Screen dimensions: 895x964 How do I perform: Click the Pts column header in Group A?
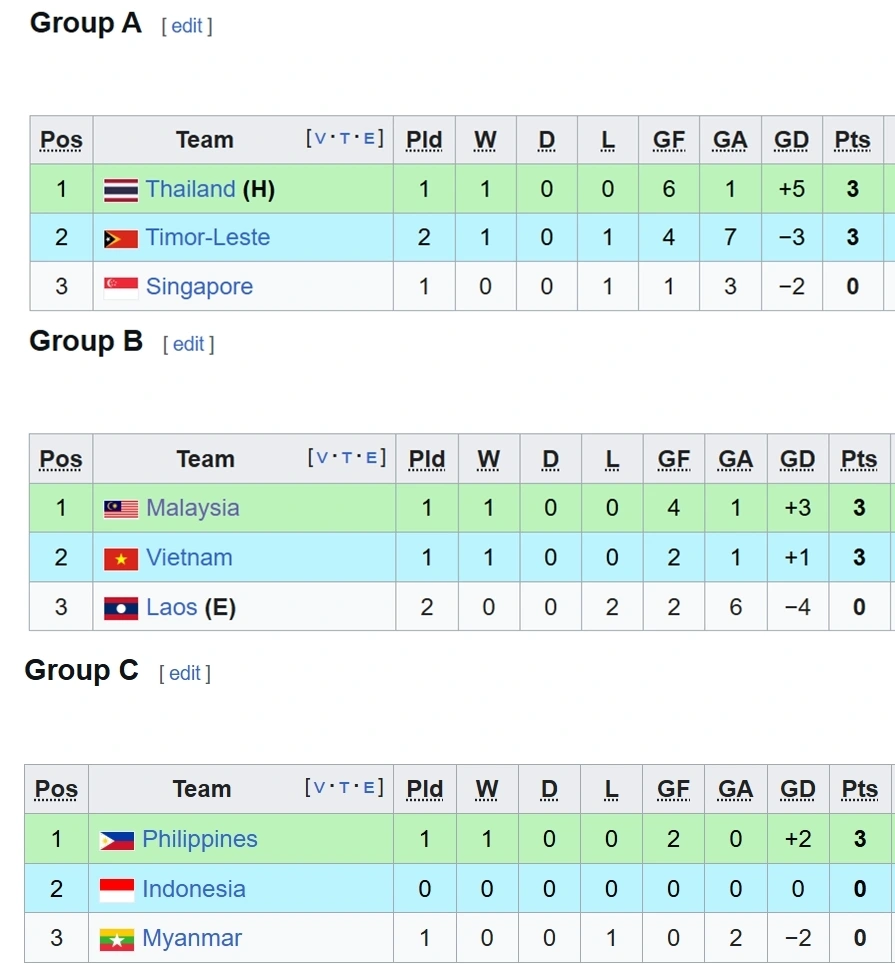tap(852, 140)
